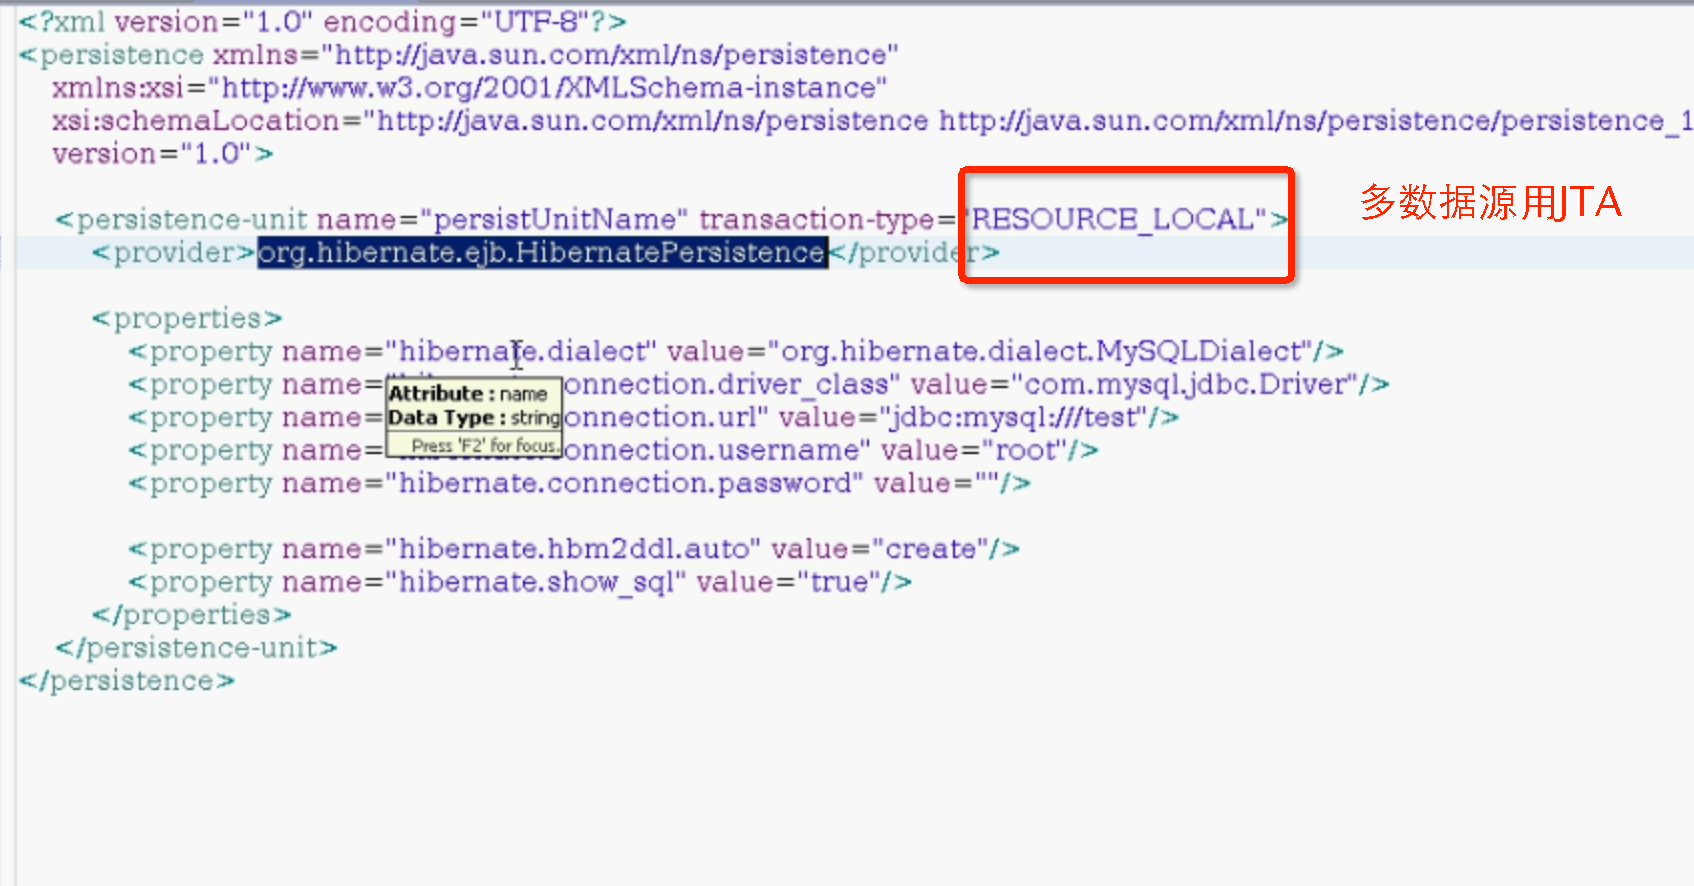
Task: Click the org.hibernate.dialect.MySQLDialect value
Action: 1044,352
